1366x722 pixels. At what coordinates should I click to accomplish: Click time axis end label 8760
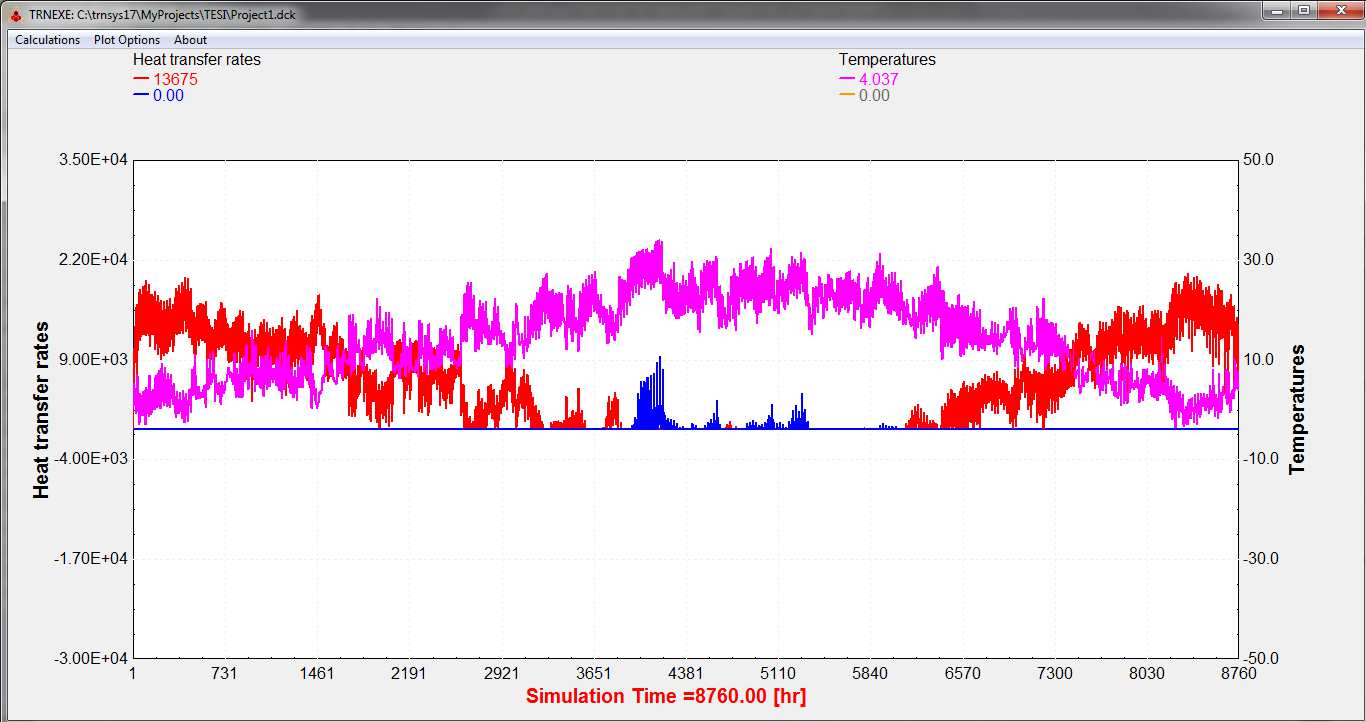(x=1239, y=674)
